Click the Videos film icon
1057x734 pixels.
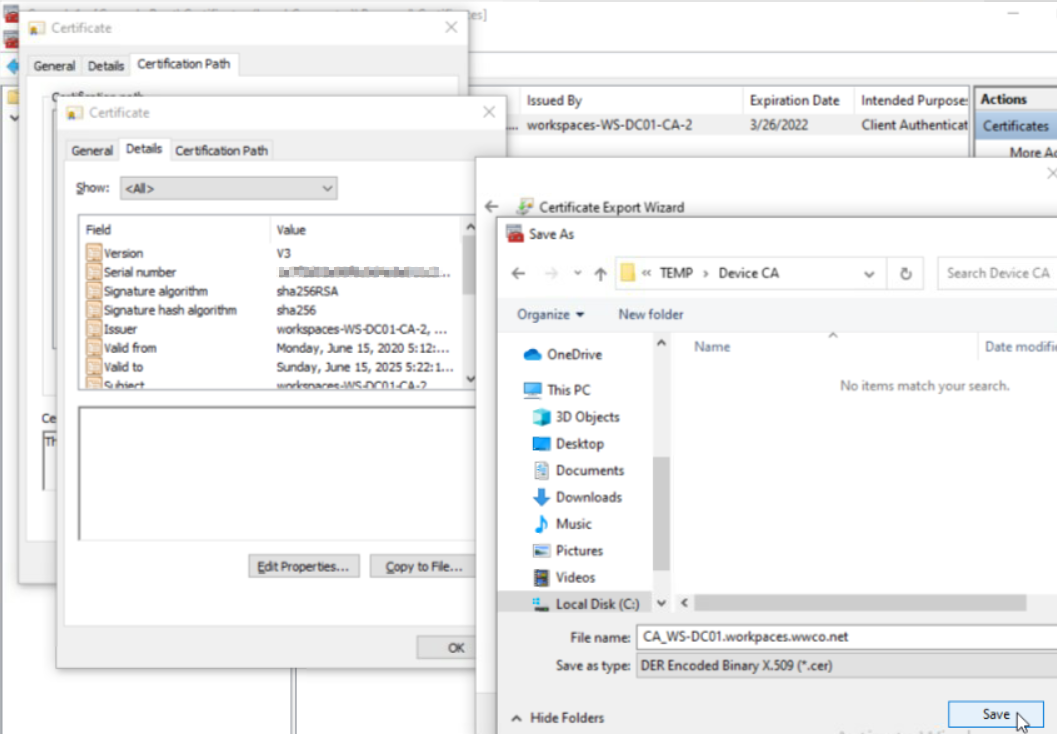541,578
